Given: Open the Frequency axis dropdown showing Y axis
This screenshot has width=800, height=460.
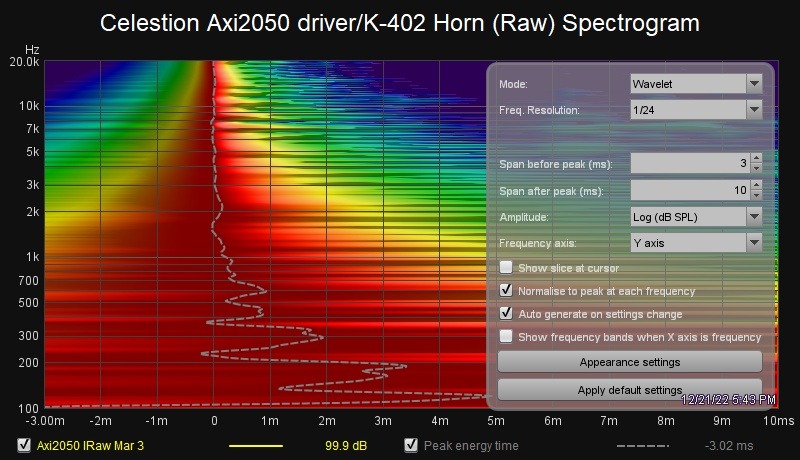Looking at the screenshot, I should click(x=696, y=243).
